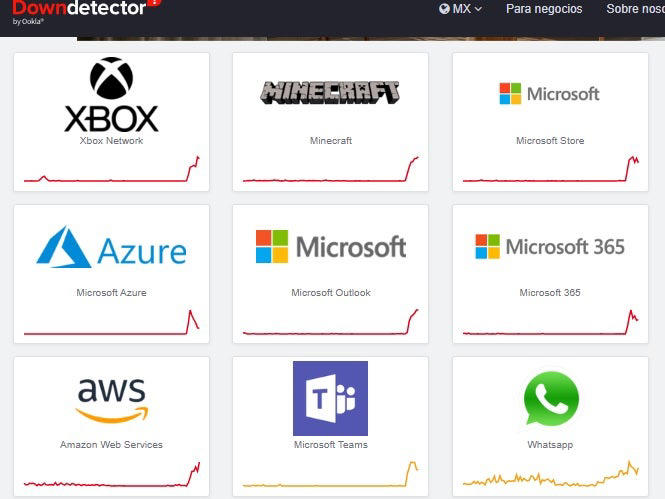Click the Microsoft Store logo
The width and height of the screenshot is (665, 499).
[x=550, y=94]
